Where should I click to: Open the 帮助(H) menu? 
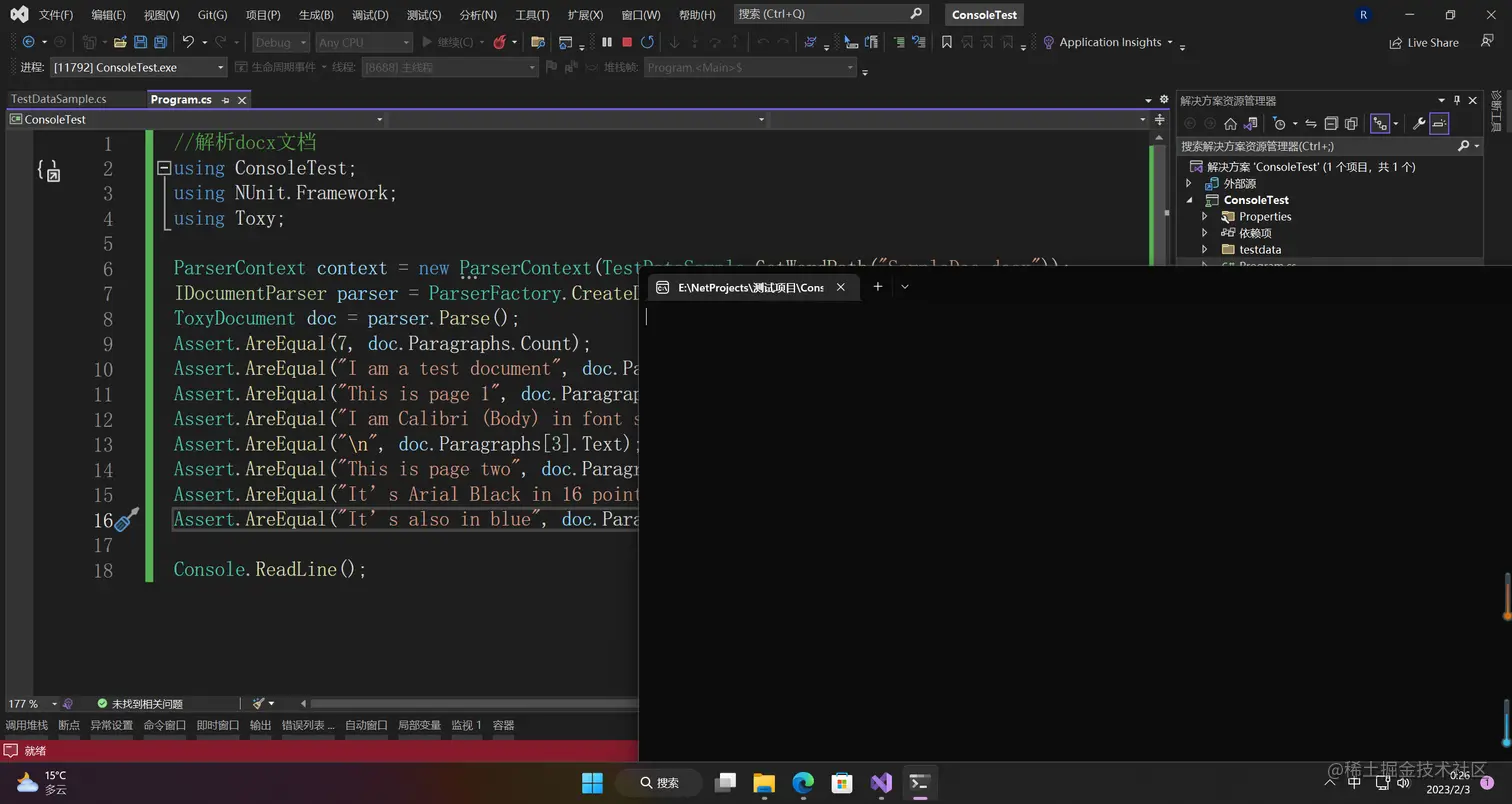697,15
